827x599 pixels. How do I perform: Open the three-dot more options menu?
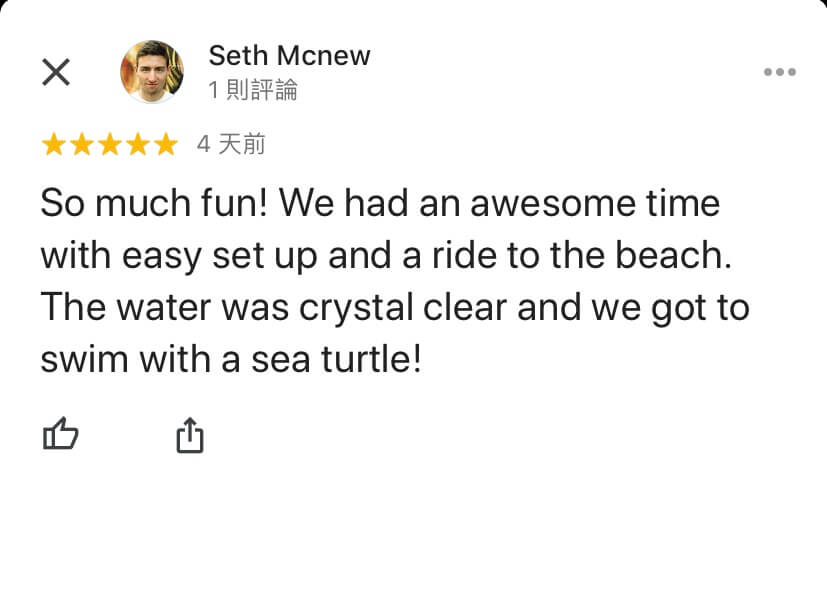coord(780,72)
